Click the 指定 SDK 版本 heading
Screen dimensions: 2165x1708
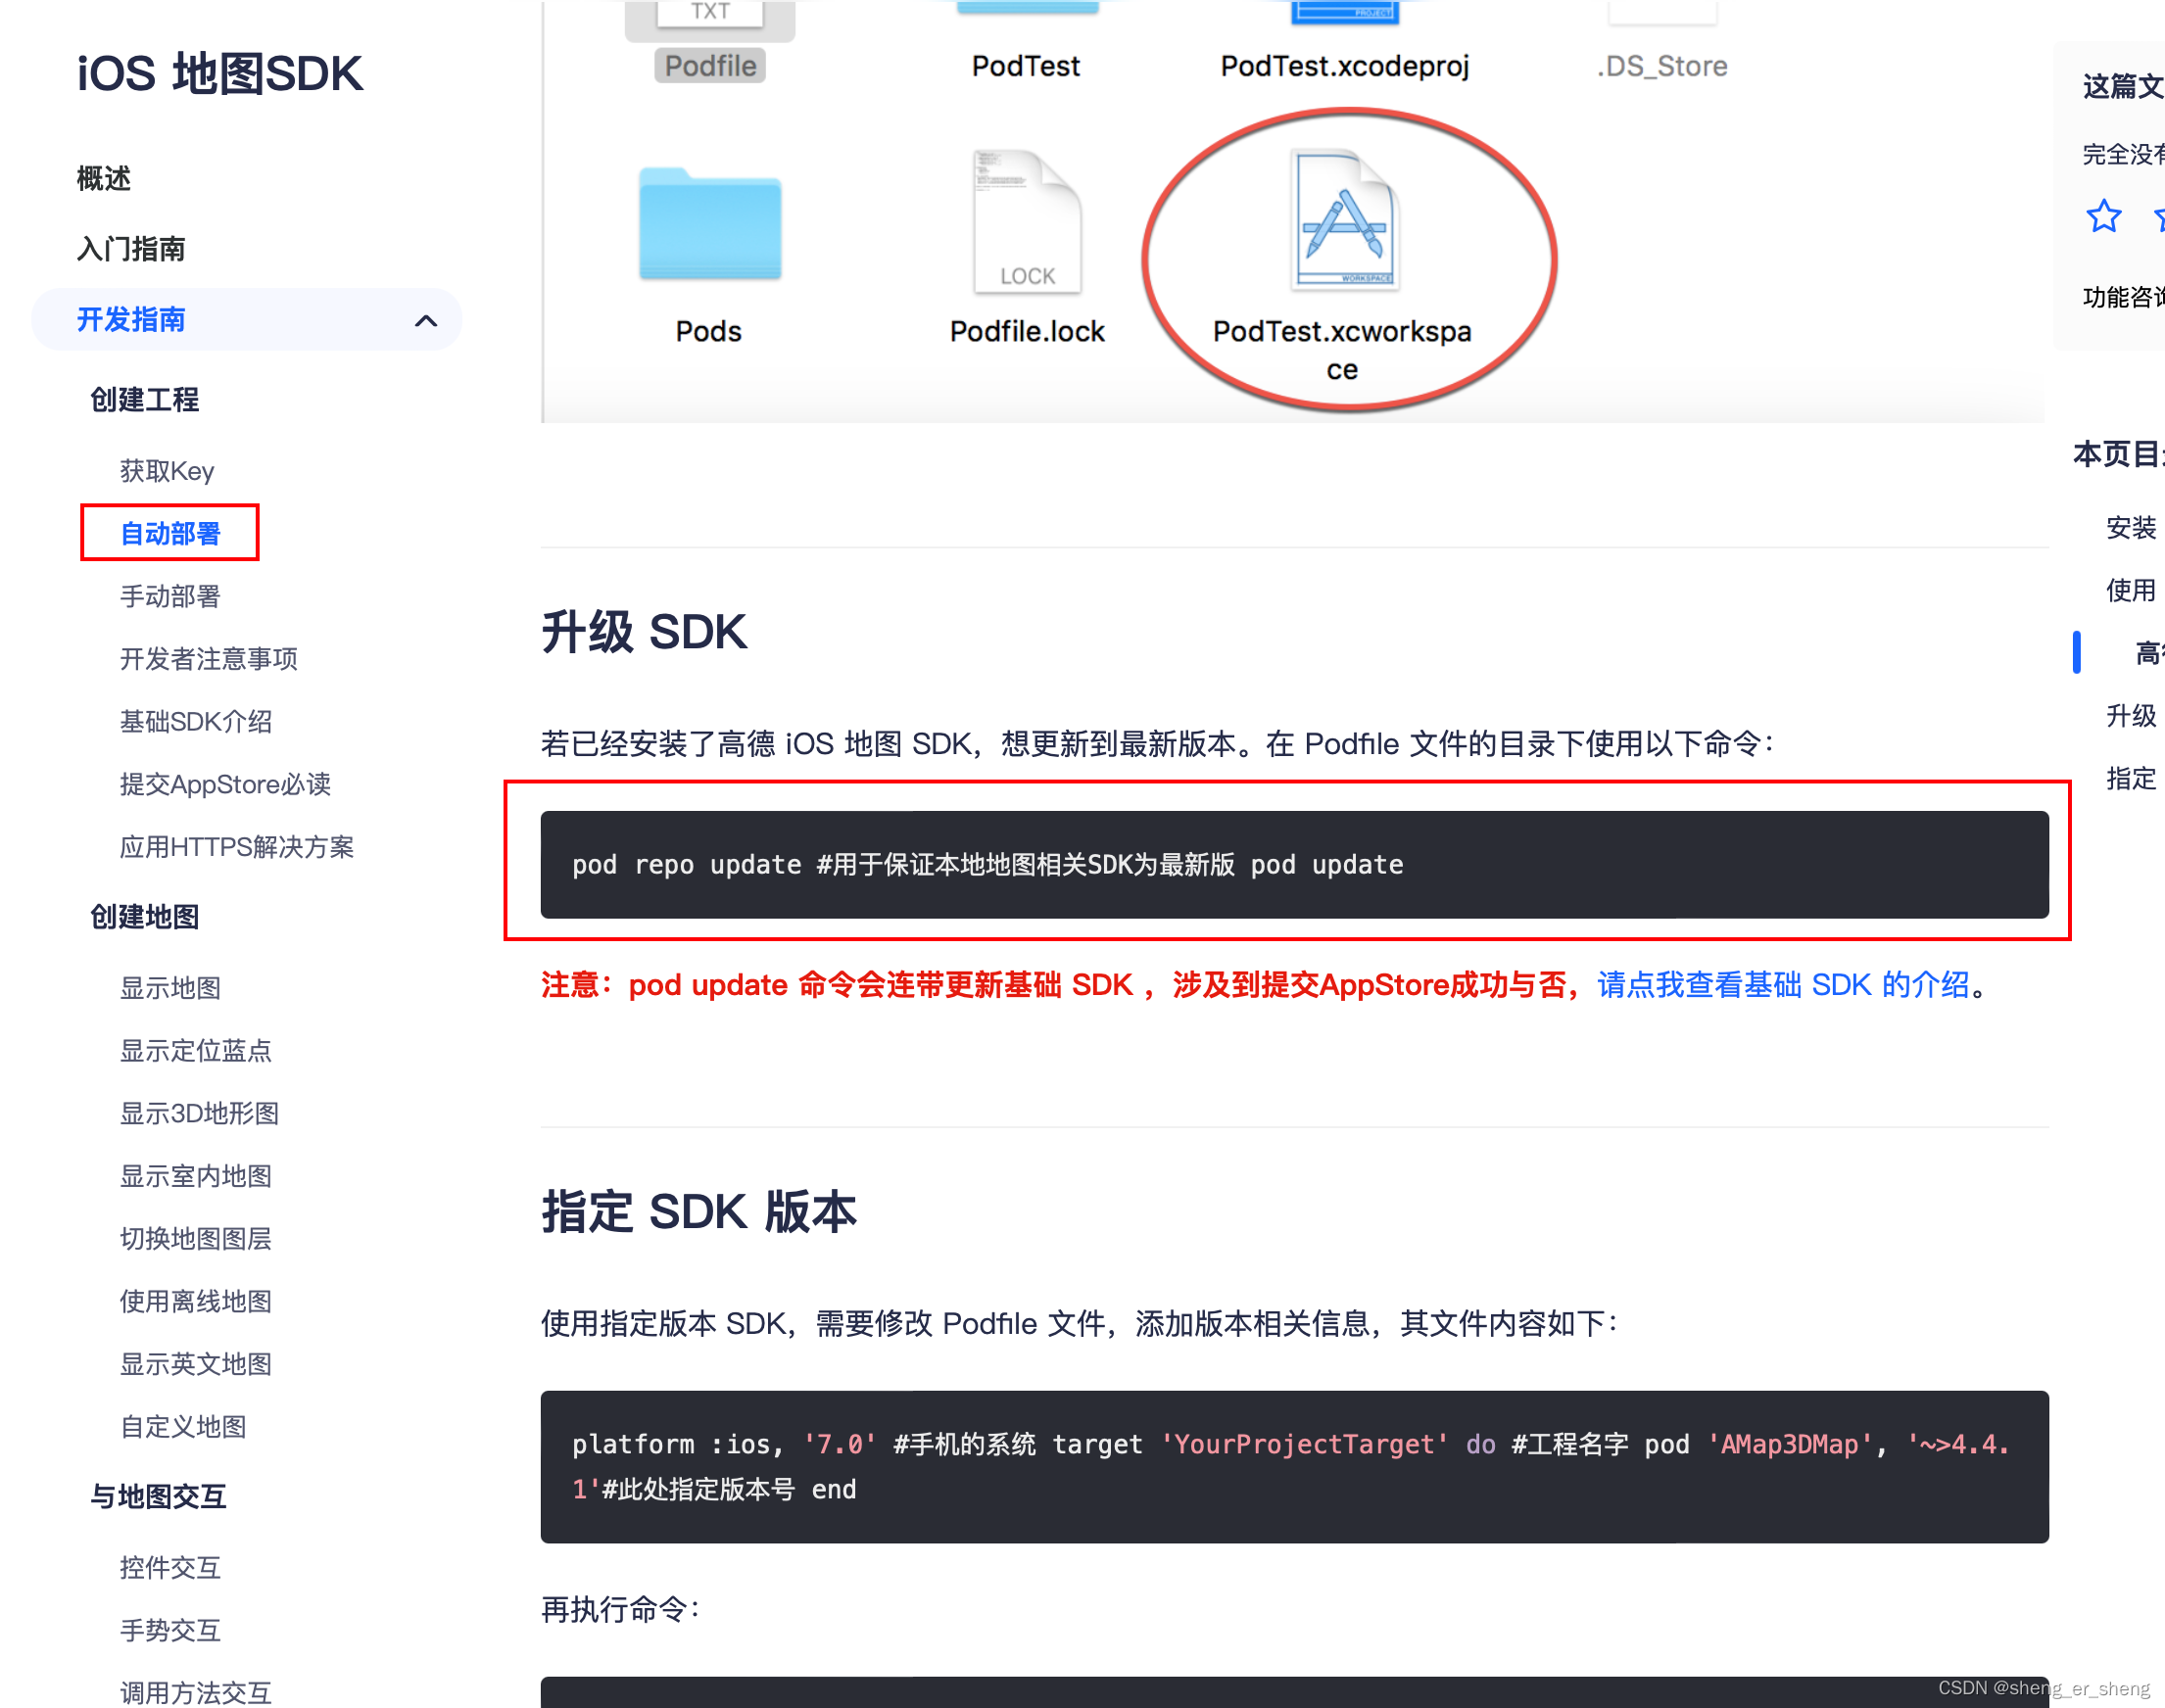click(x=699, y=1212)
